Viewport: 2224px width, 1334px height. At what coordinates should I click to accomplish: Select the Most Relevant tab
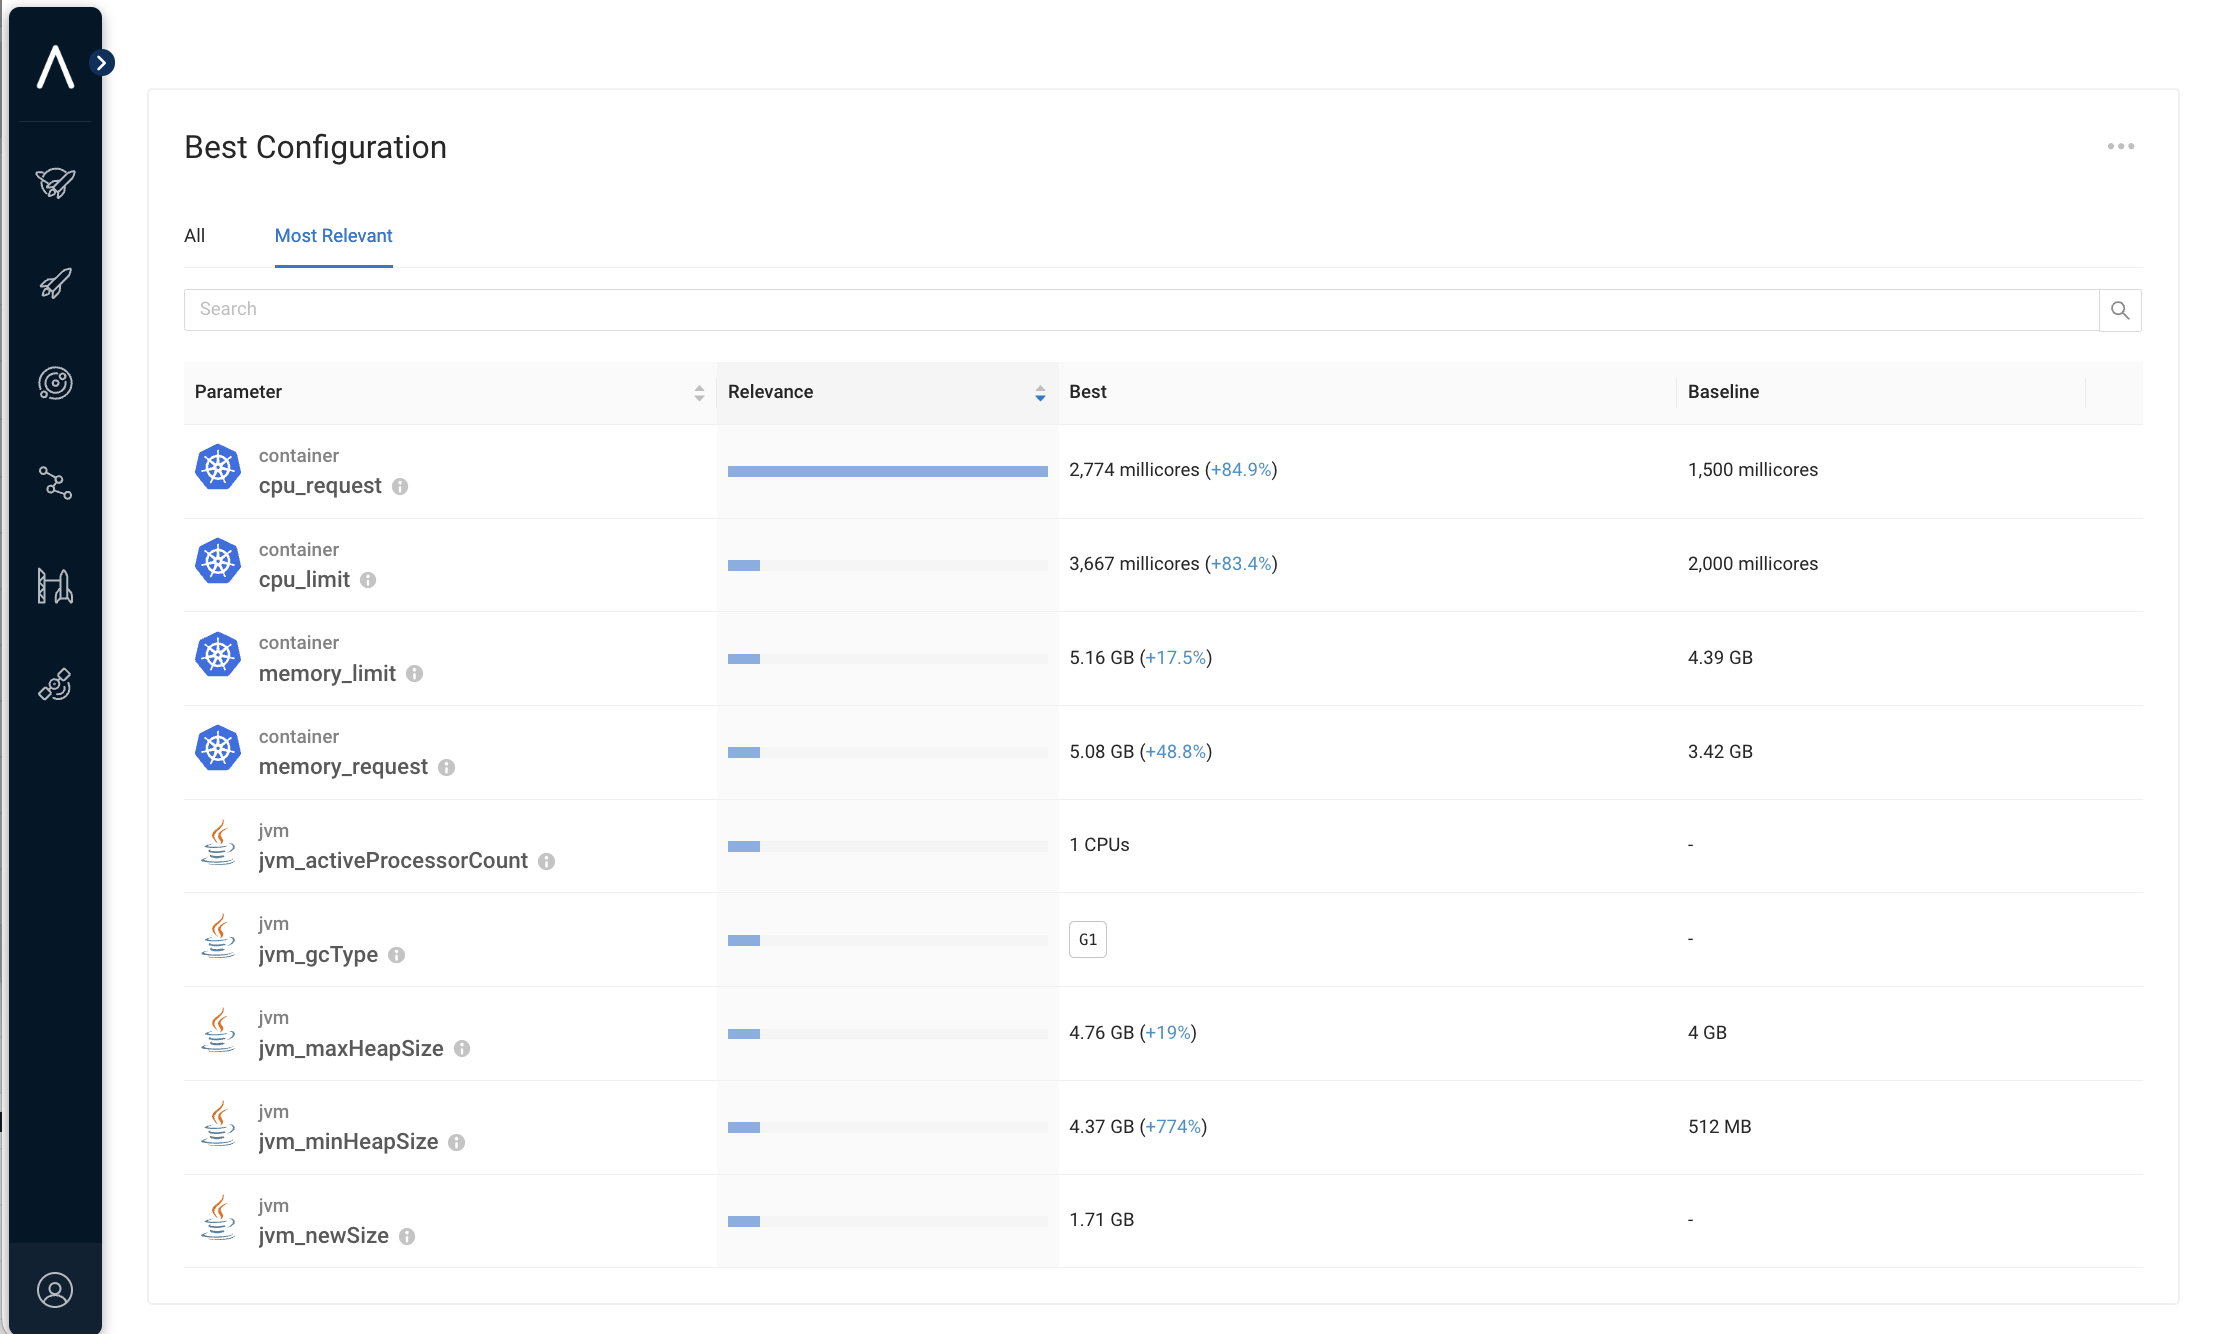(333, 236)
